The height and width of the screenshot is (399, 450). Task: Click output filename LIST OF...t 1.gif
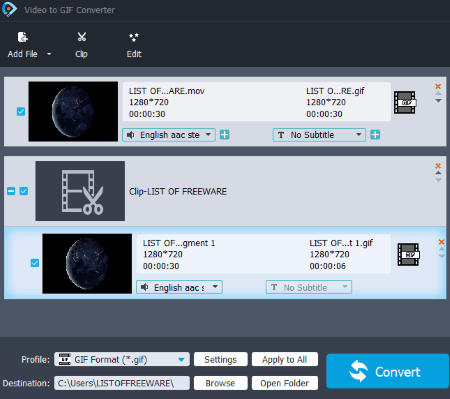pyautogui.click(x=341, y=243)
